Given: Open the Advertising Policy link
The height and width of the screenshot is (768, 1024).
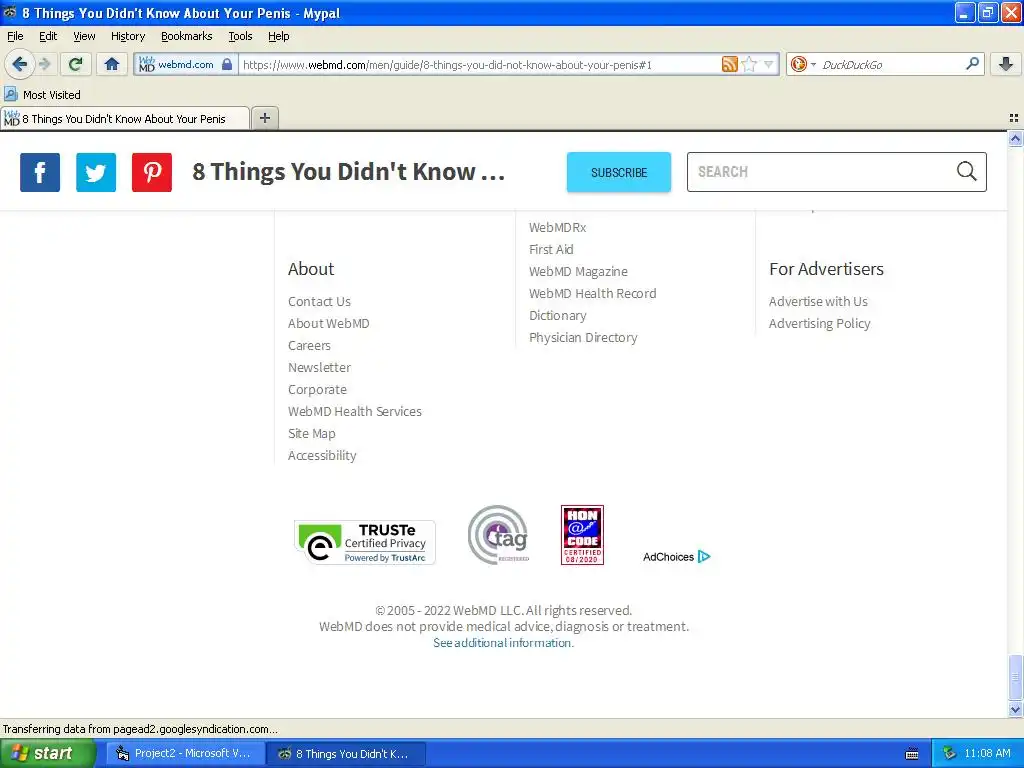Looking at the screenshot, I should (820, 323).
